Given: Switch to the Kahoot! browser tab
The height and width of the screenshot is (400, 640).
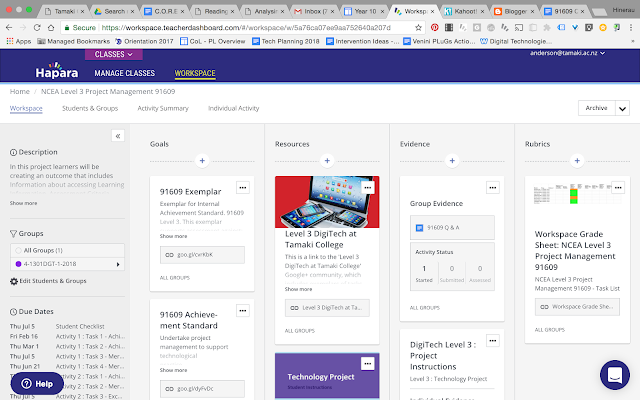Looking at the screenshot, I should point(465,11).
